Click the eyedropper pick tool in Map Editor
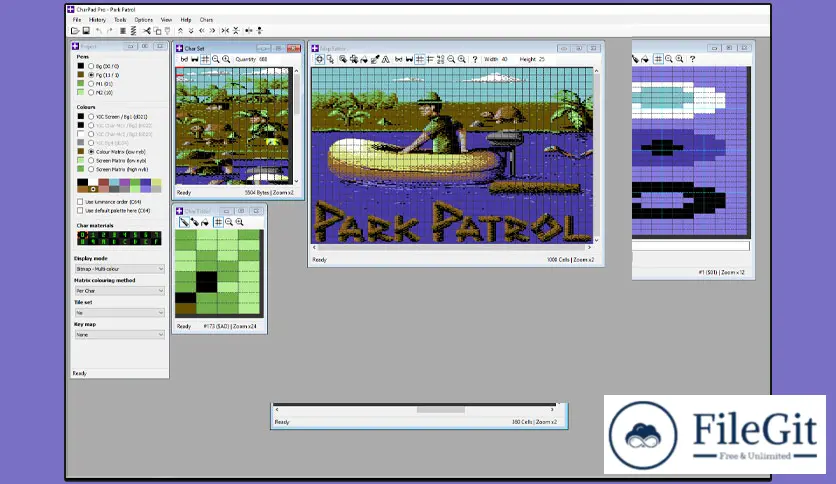Image resolution: width=836 pixels, height=484 pixels. (x=375, y=59)
